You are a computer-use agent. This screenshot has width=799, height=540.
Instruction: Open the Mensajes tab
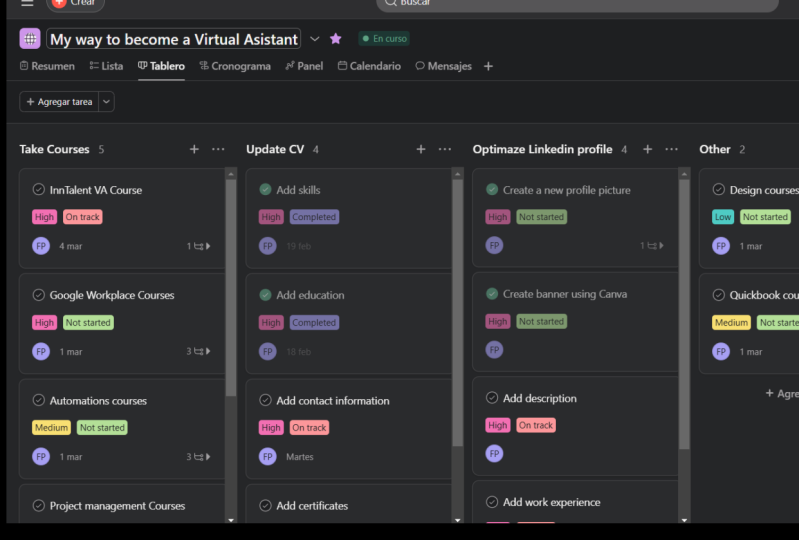click(443, 66)
